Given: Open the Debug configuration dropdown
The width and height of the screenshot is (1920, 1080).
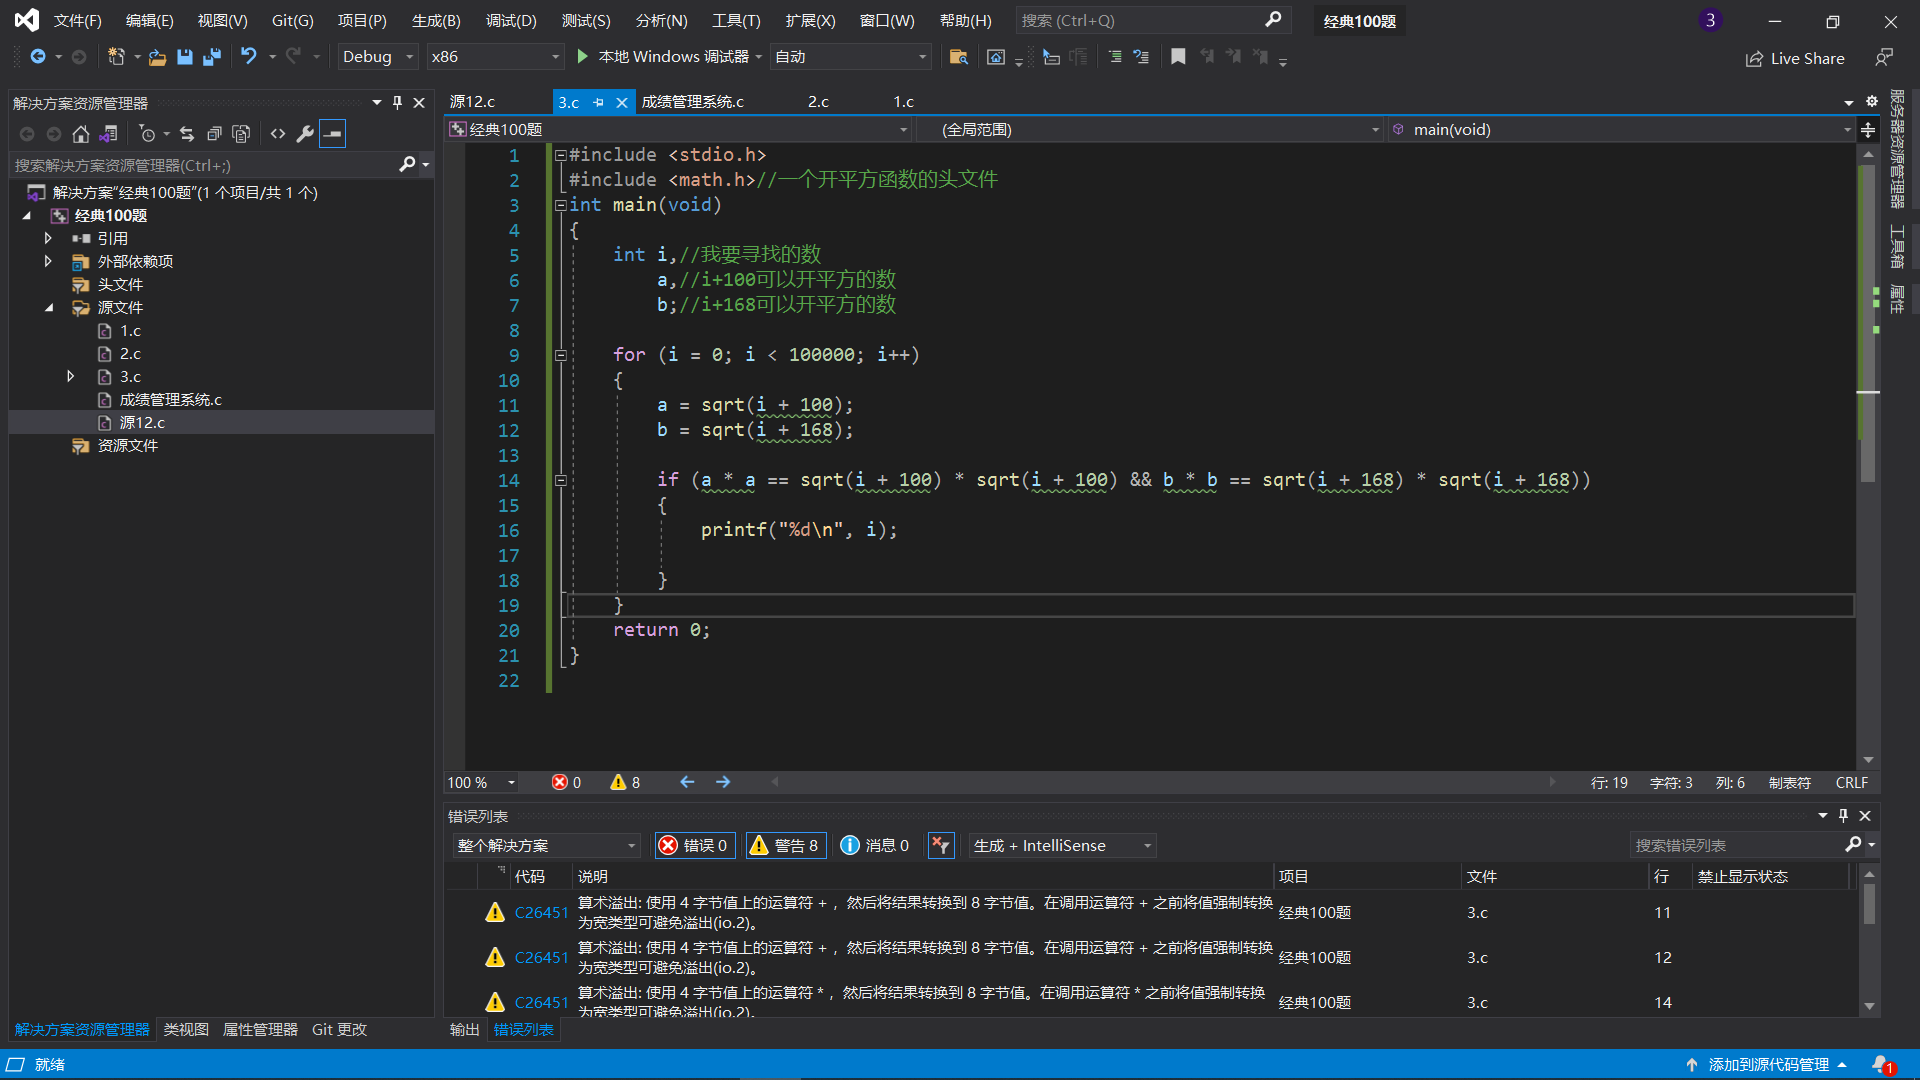Looking at the screenshot, I should [378, 57].
